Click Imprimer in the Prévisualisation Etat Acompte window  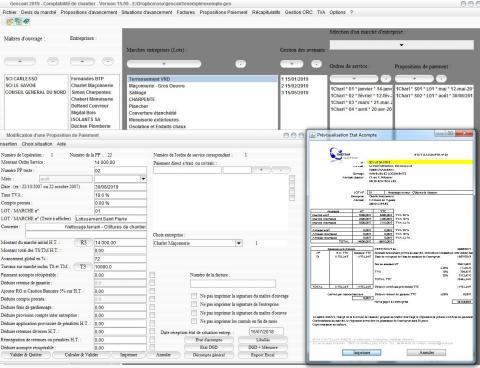[x=362, y=352]
